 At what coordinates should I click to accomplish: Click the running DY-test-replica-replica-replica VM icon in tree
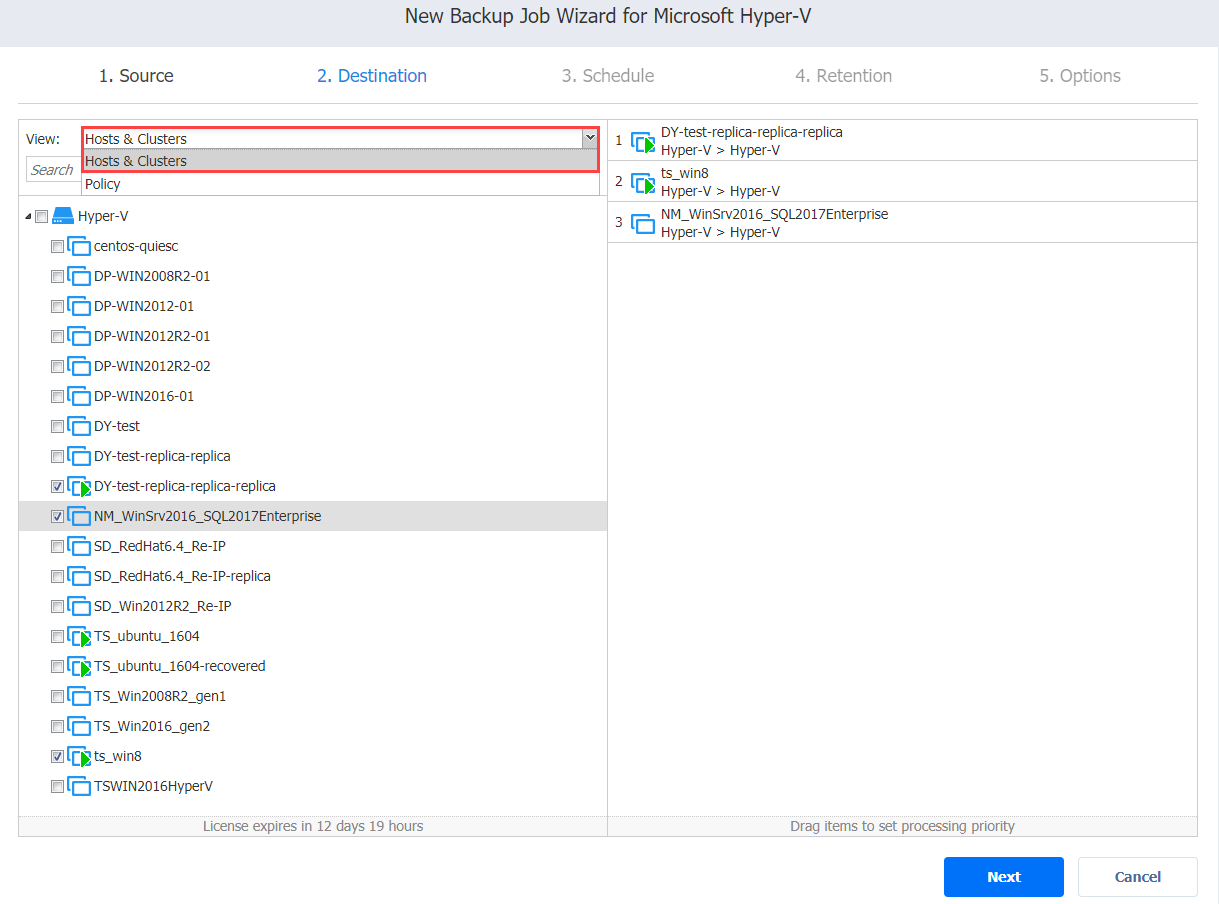(79, 486)
